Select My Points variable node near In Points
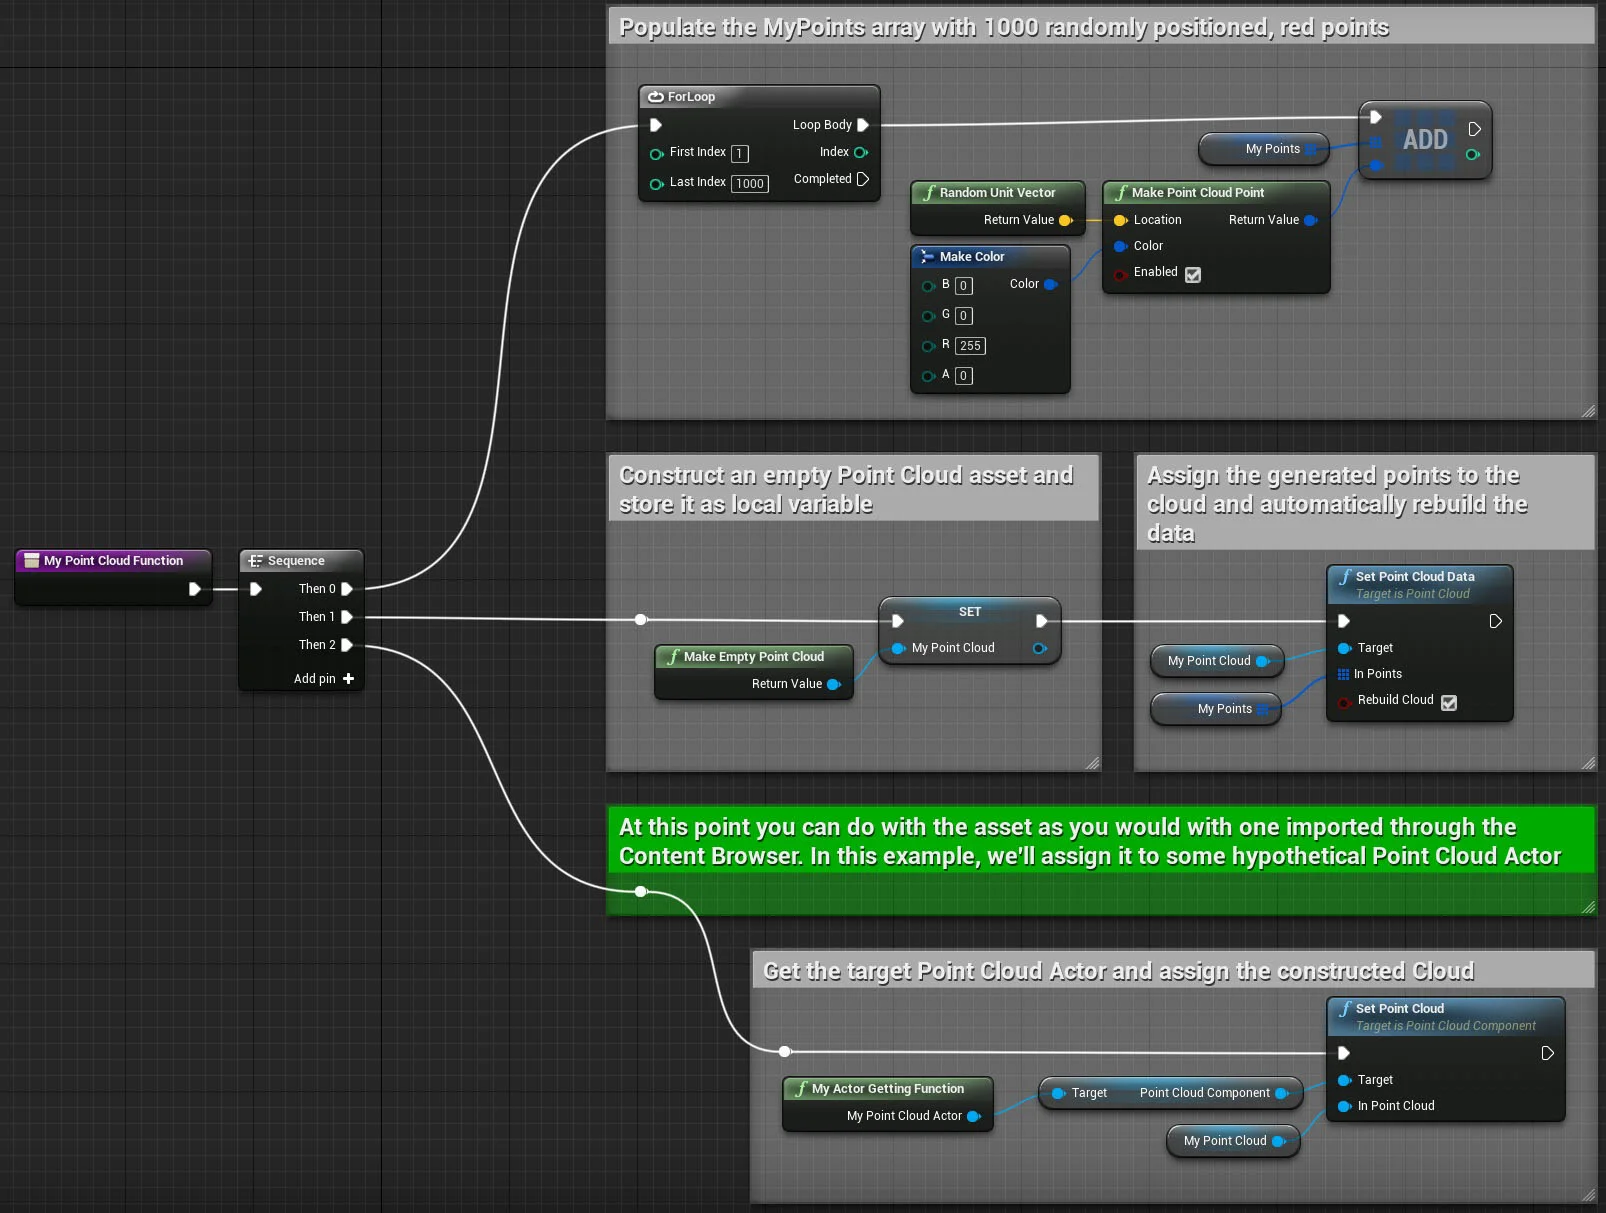Viewport: 1606px width, 1213px height. (x=1216, y=709)
